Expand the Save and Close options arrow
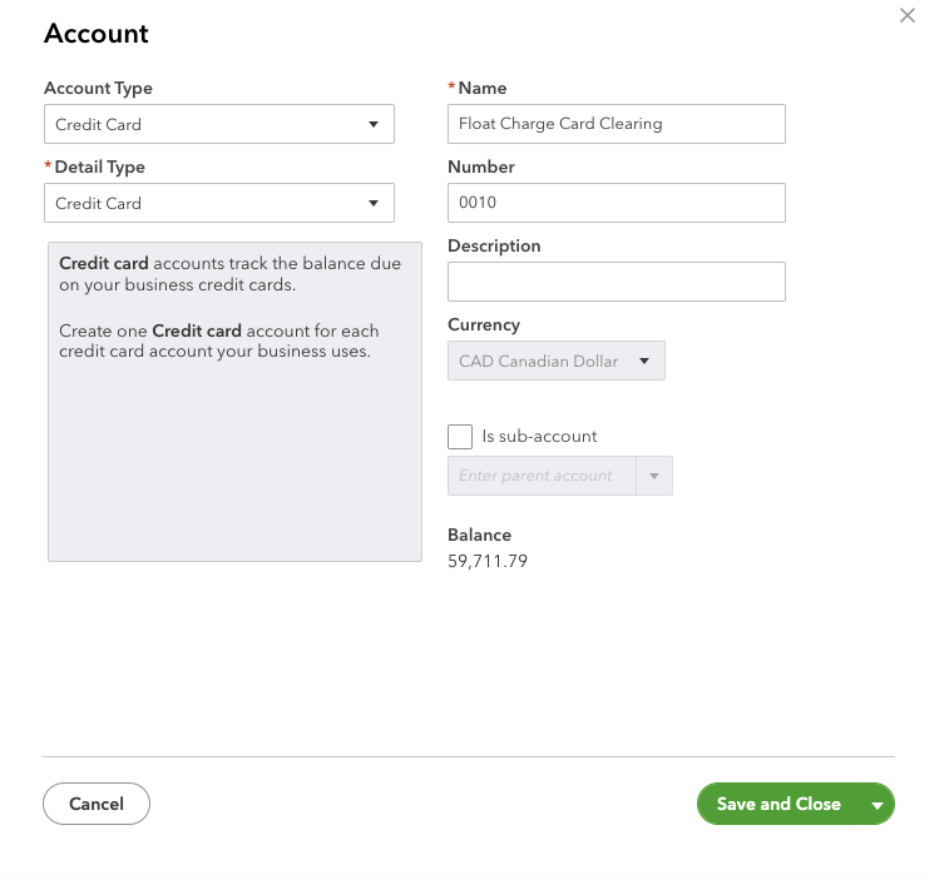Viewport: 928px width, 880px height. (878, 805)
